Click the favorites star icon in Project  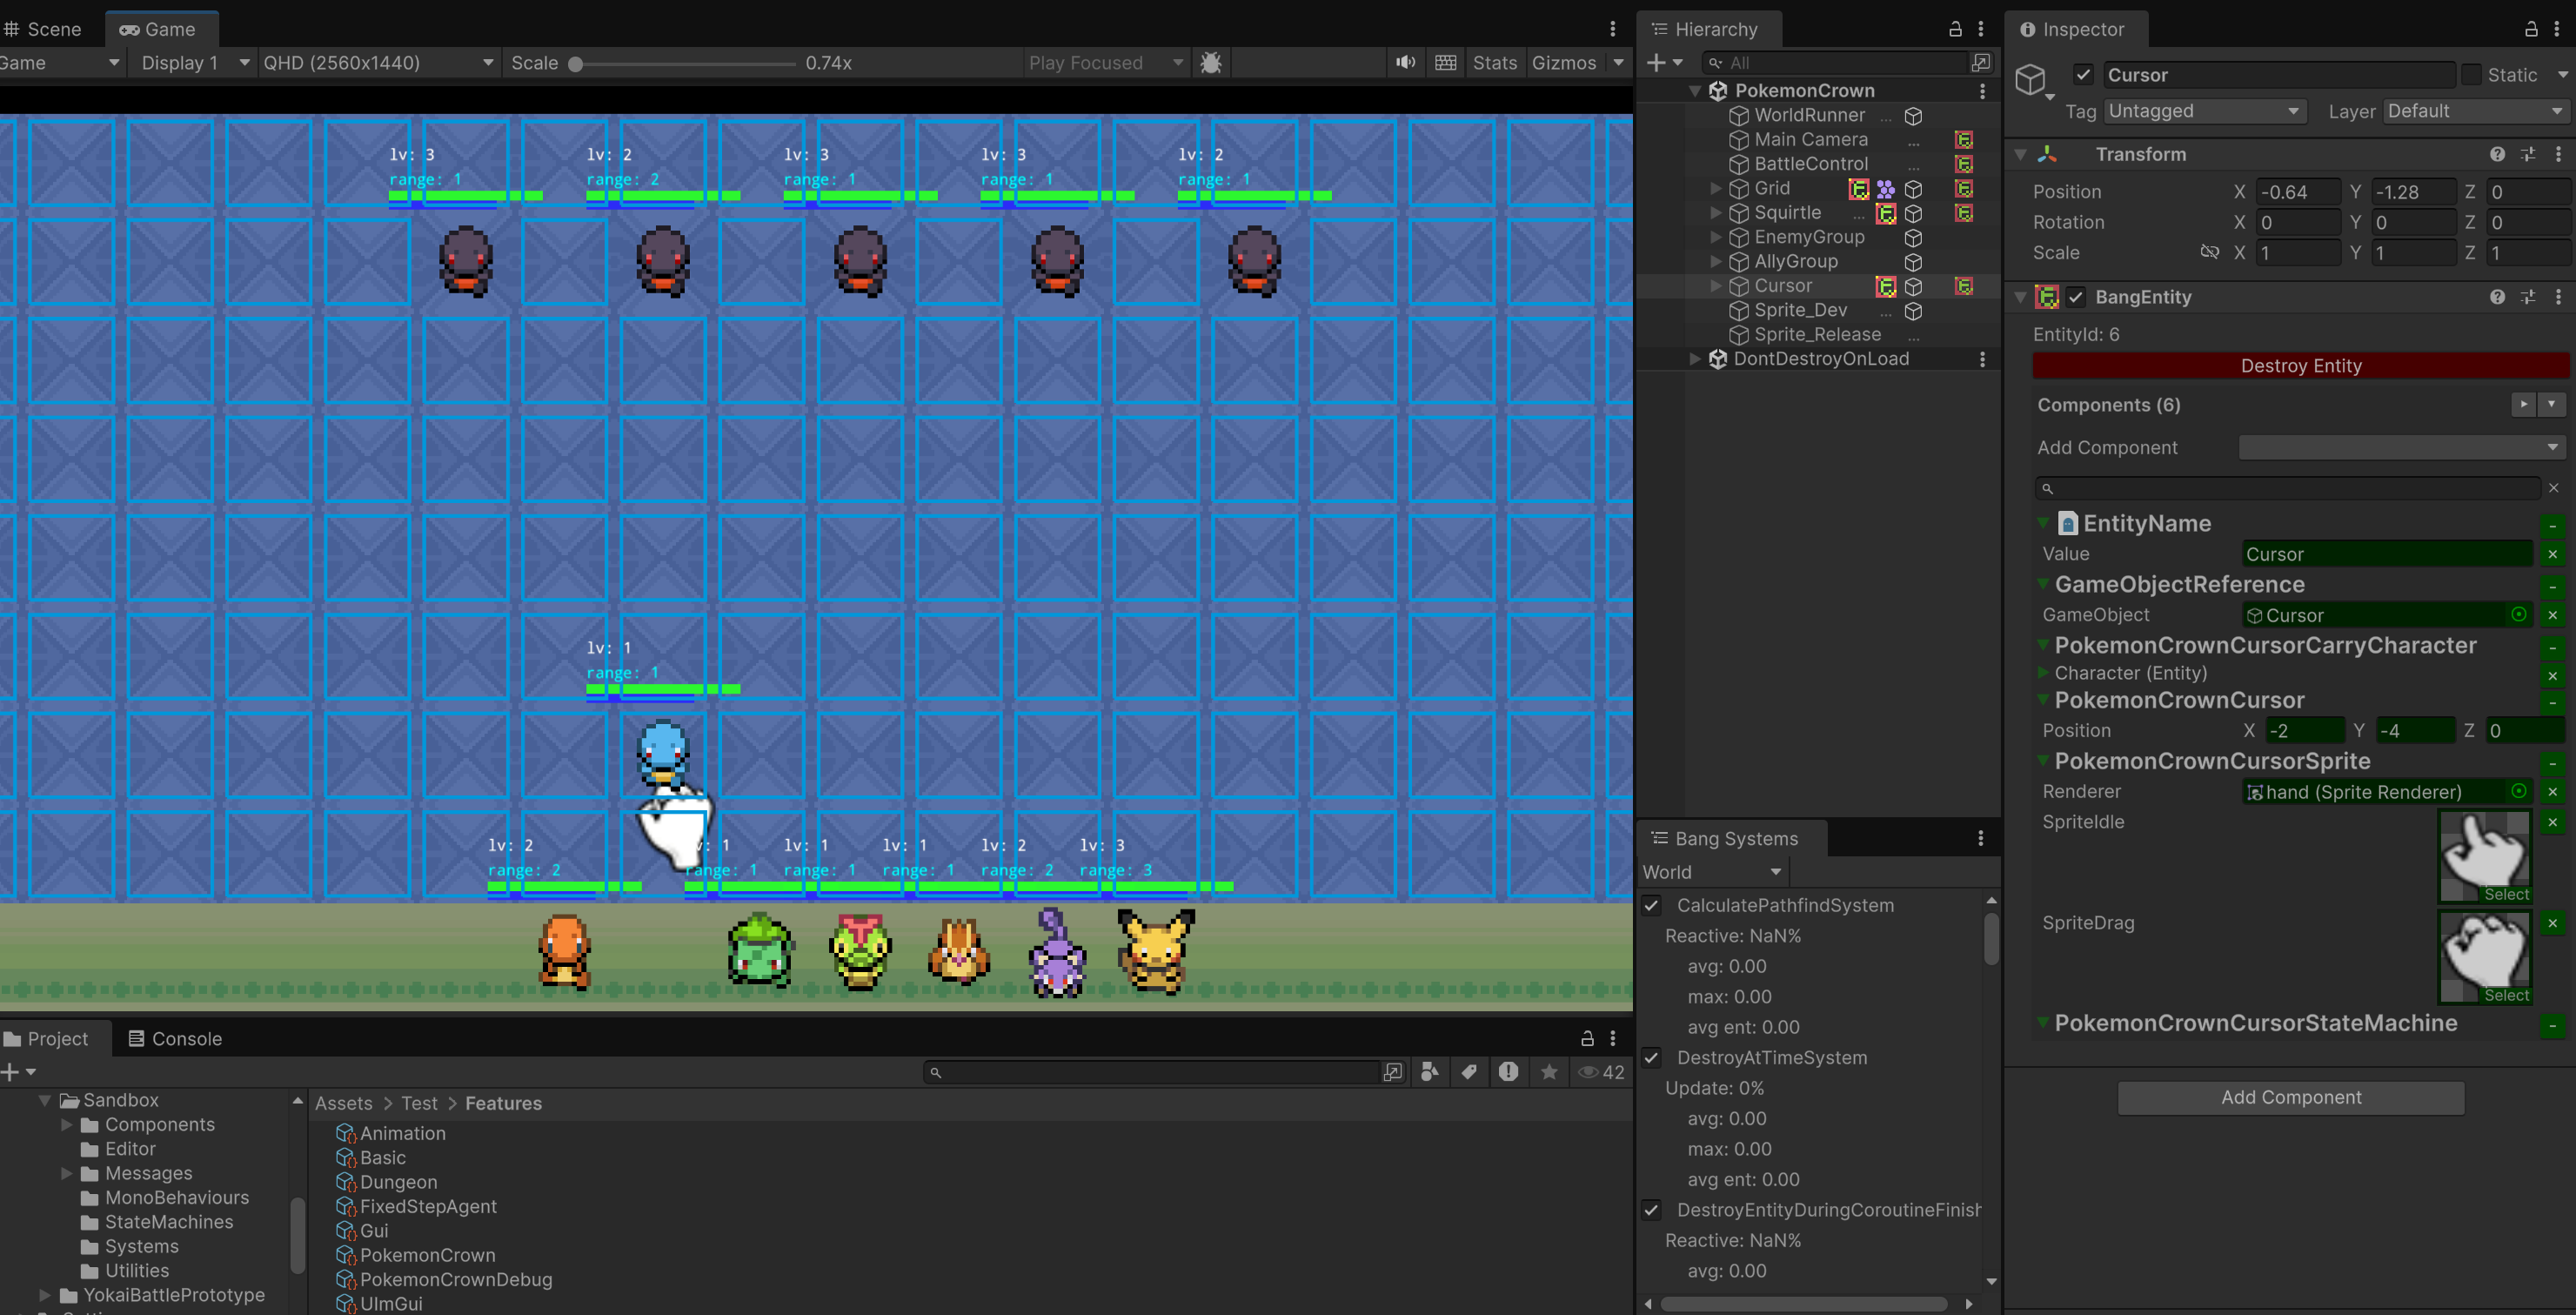1549,1072
